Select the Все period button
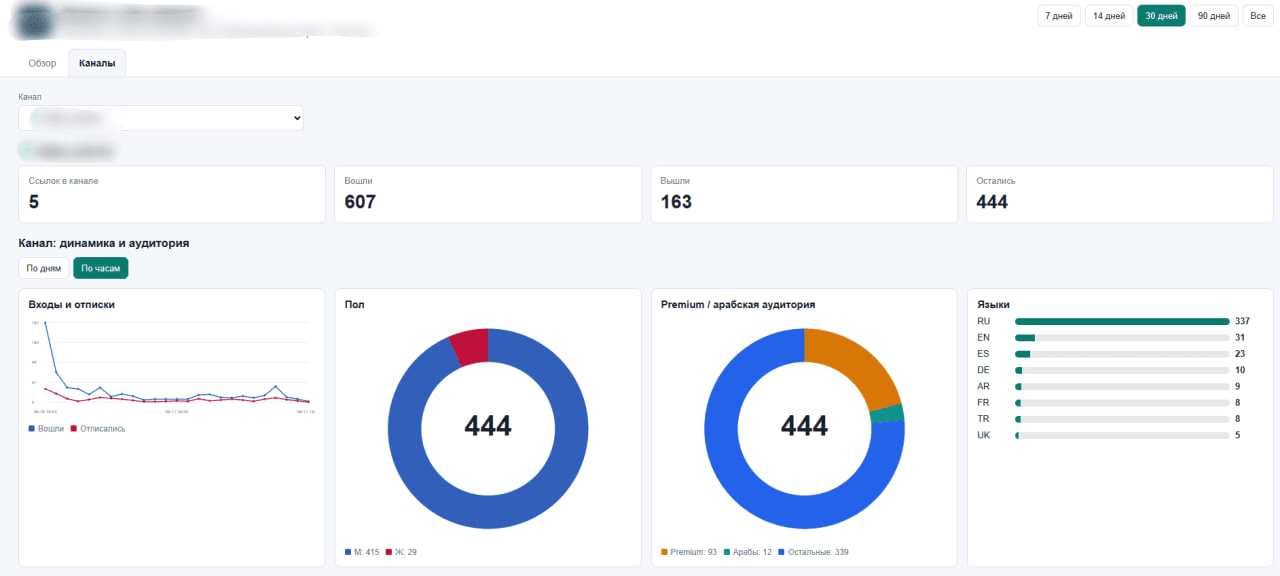The width and height of the screenshot is (1280, 576). 1258,16
